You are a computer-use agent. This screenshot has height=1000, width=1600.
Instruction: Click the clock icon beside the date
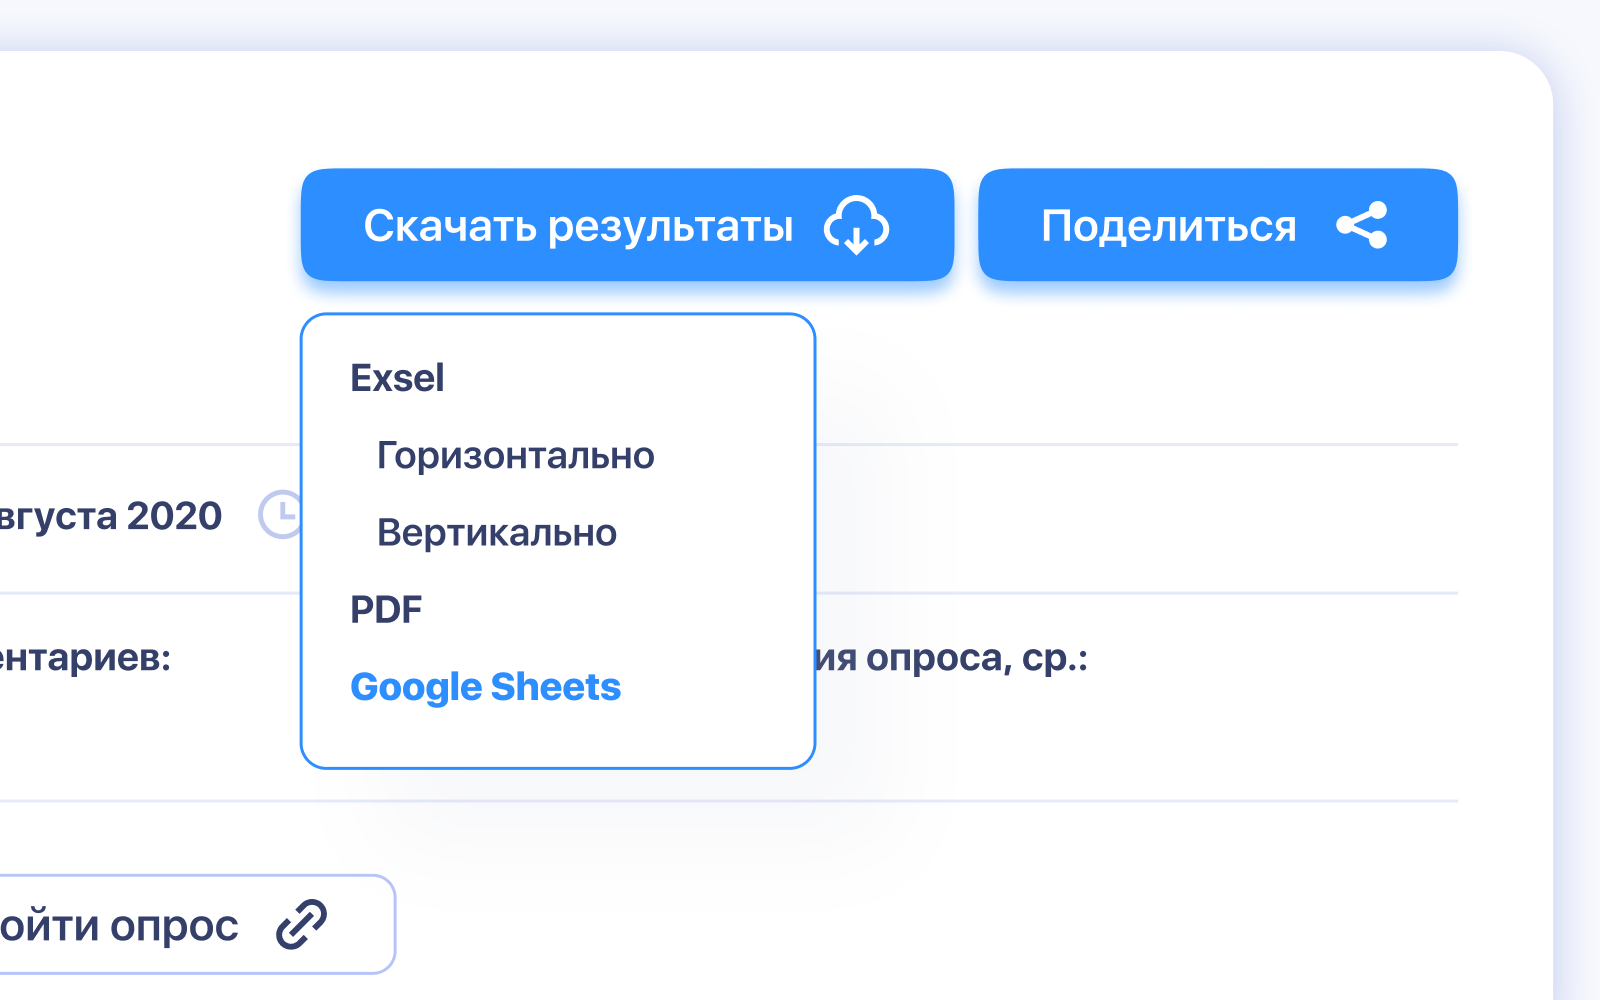[281, 515]
